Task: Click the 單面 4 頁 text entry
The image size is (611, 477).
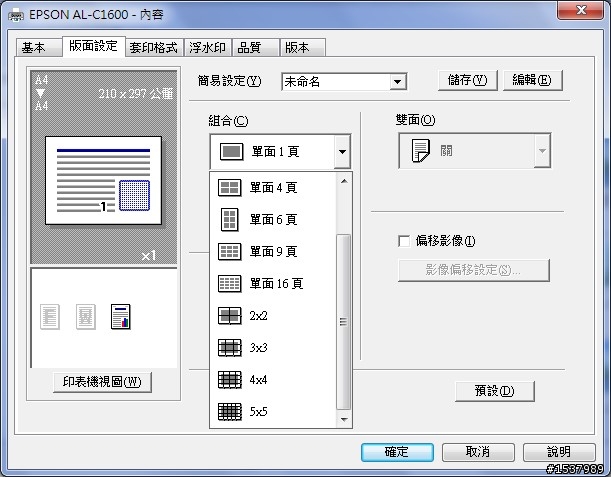Action: click(x=274, y=188)
